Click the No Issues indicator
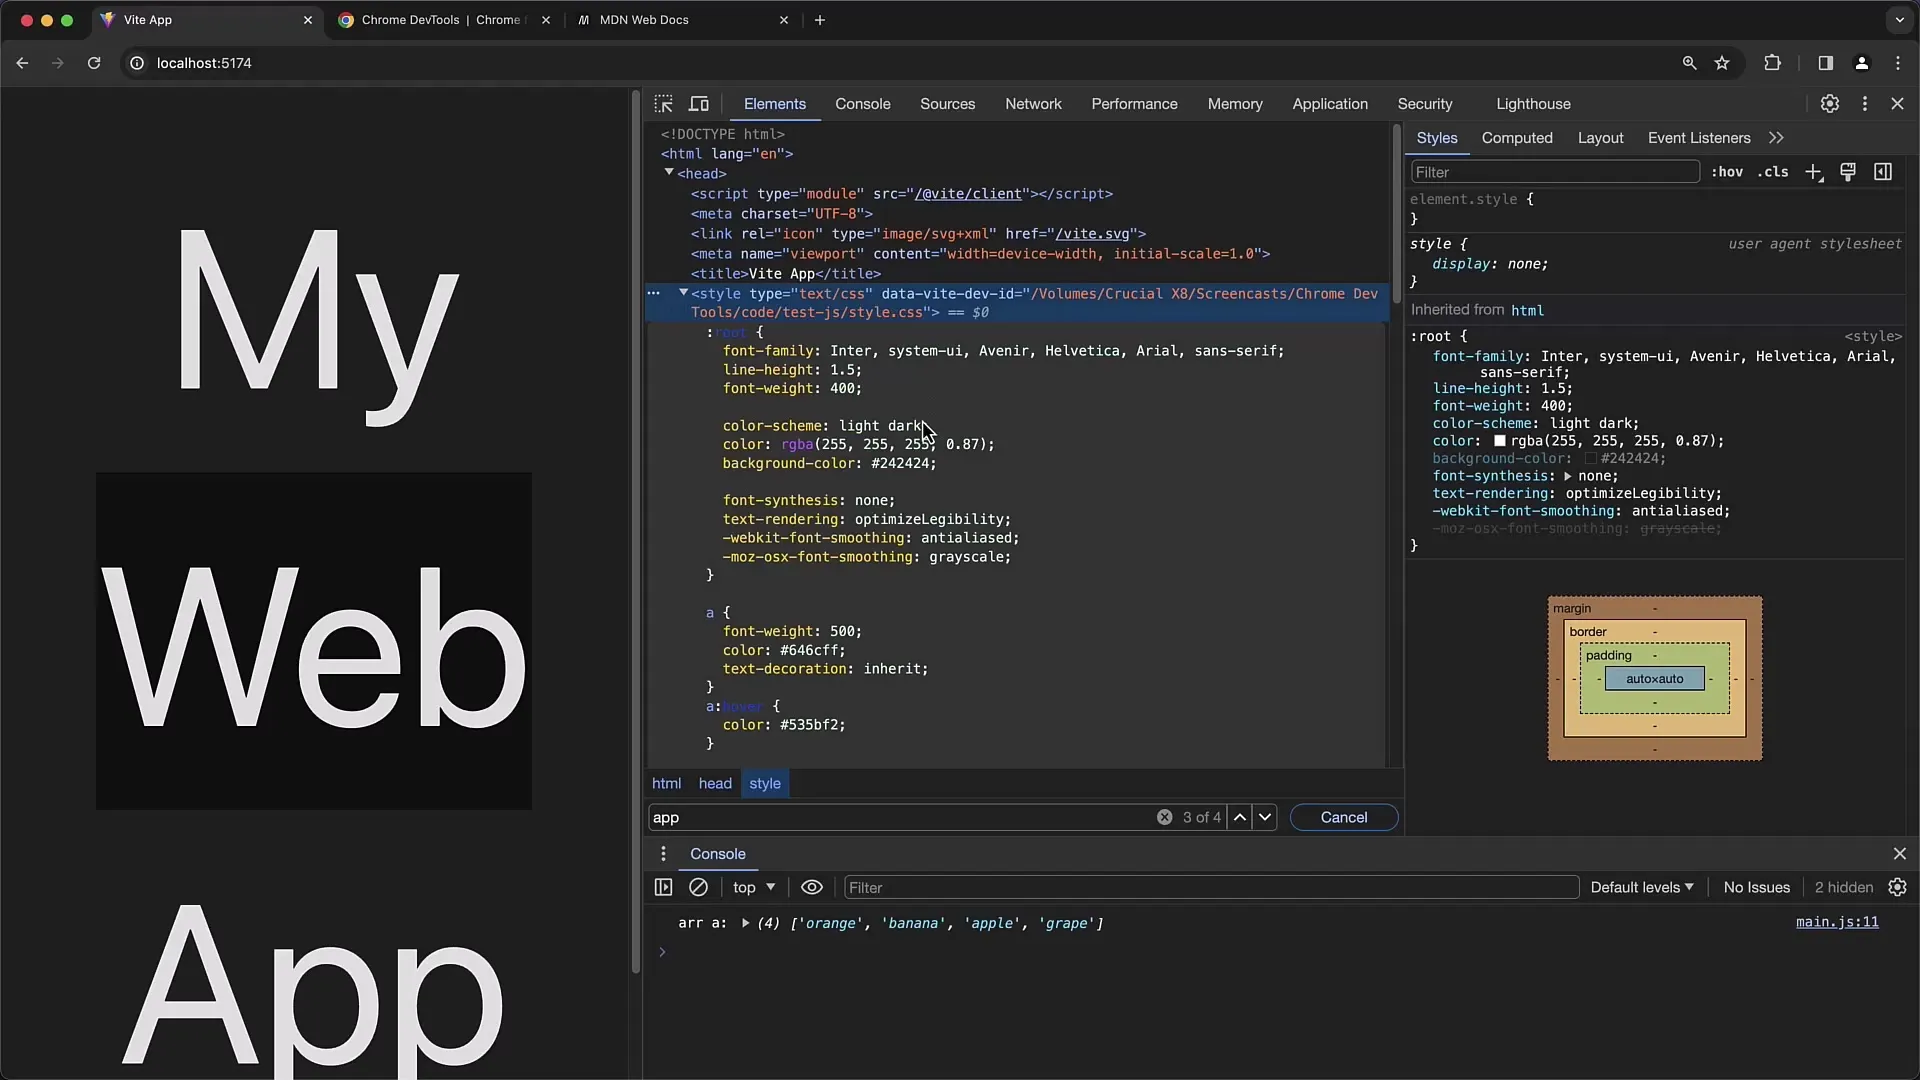 [1756, 887]
